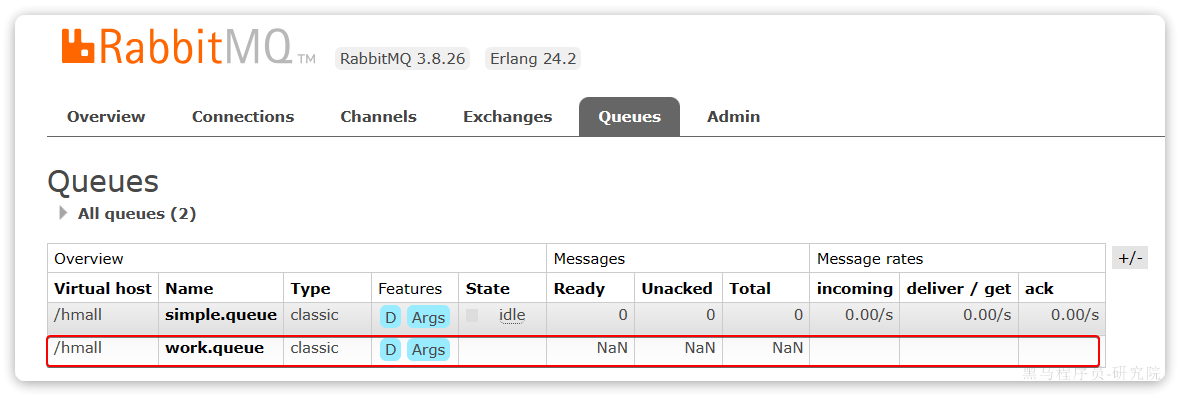1180x398 pixels.
Task: Click the Args badge for simple.queue
Action: (428, 317)
